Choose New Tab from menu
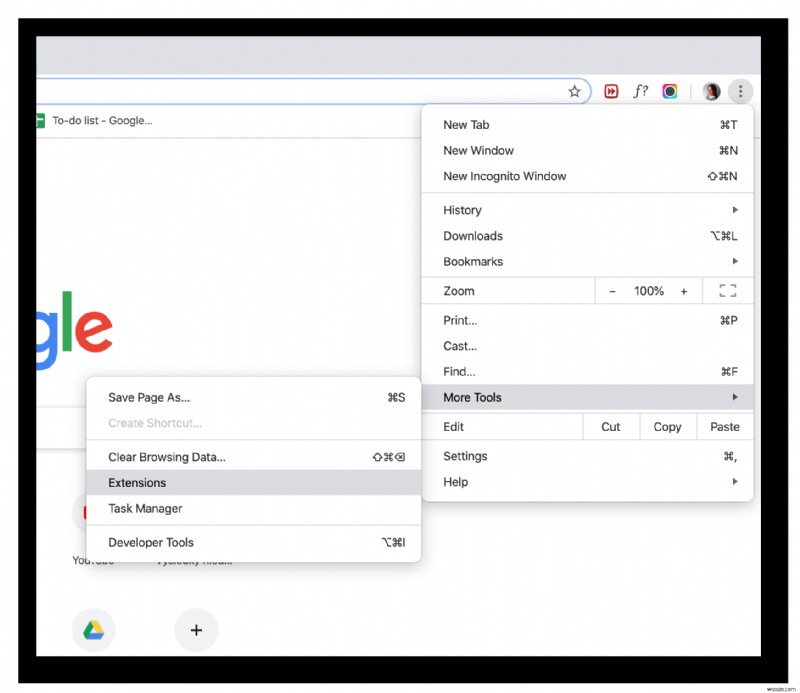The height and width of the screenshot is (693, 800). tap(587, 125)
